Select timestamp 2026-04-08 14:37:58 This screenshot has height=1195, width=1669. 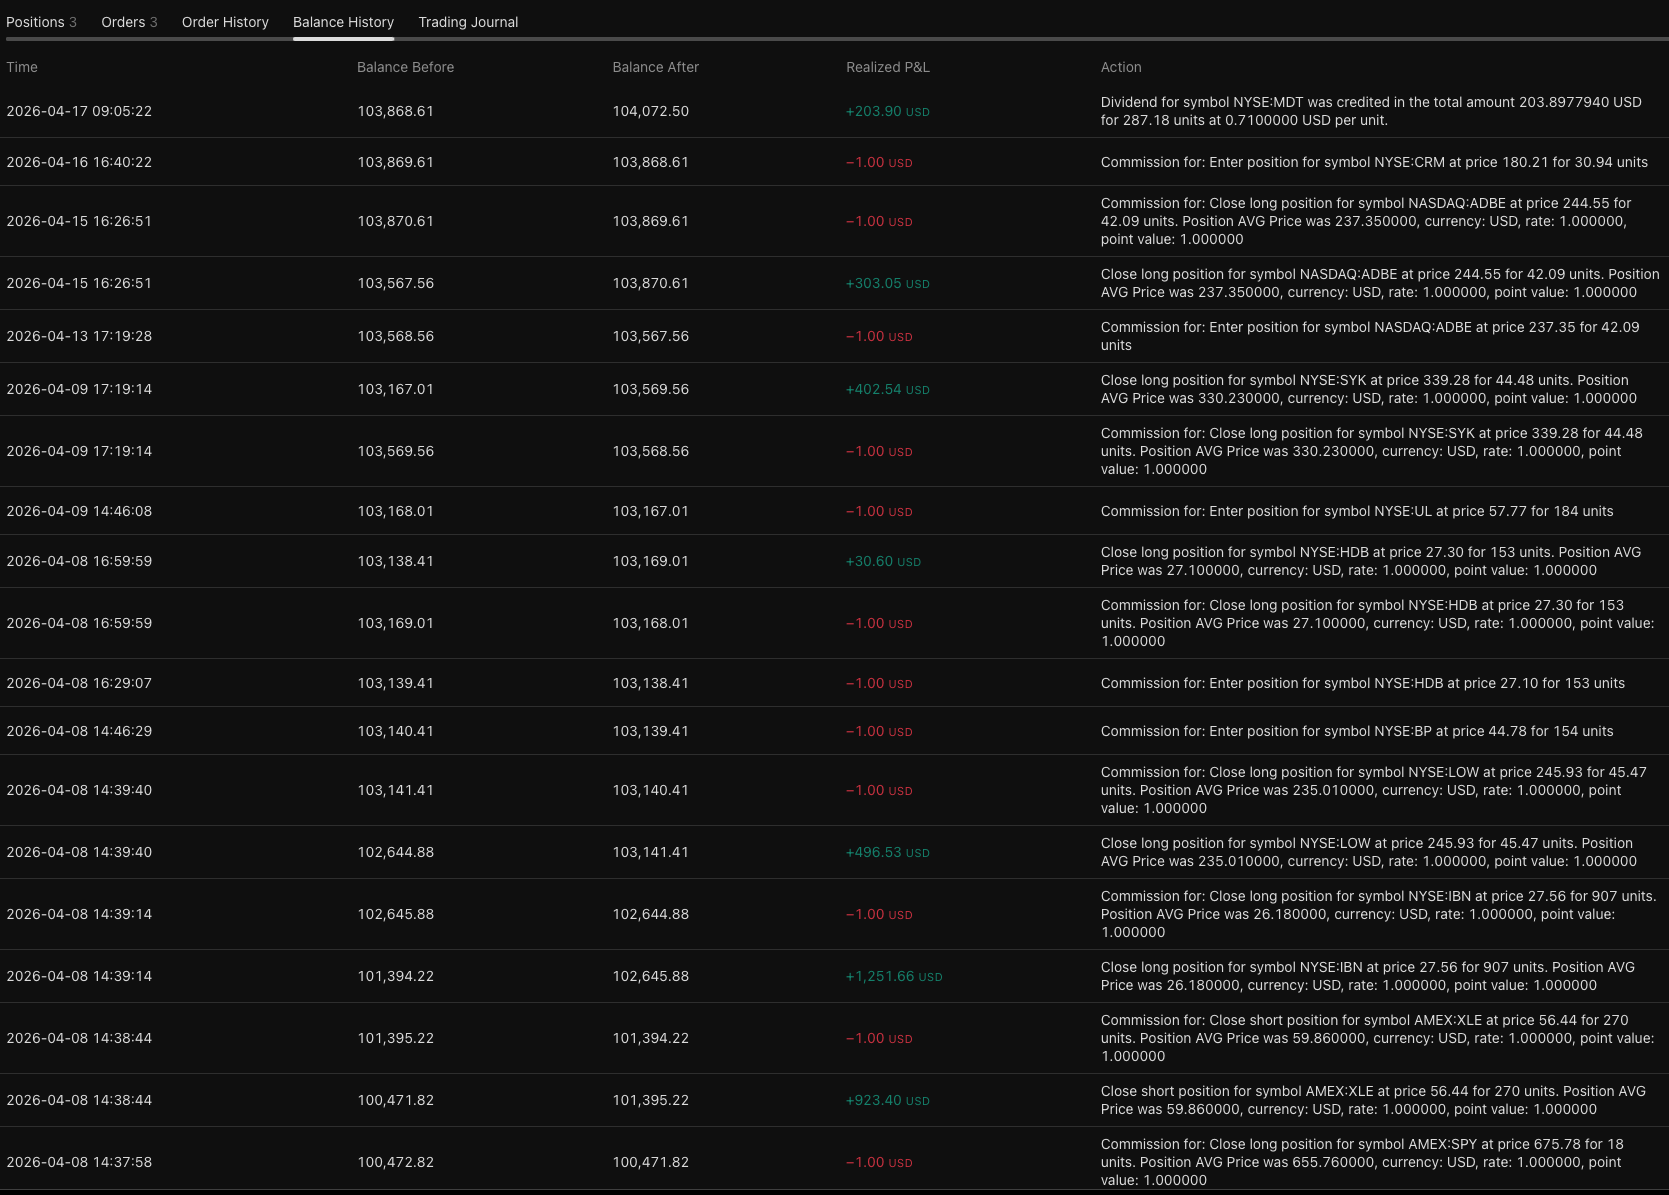pyautogui.click(x=79, y=1162)
